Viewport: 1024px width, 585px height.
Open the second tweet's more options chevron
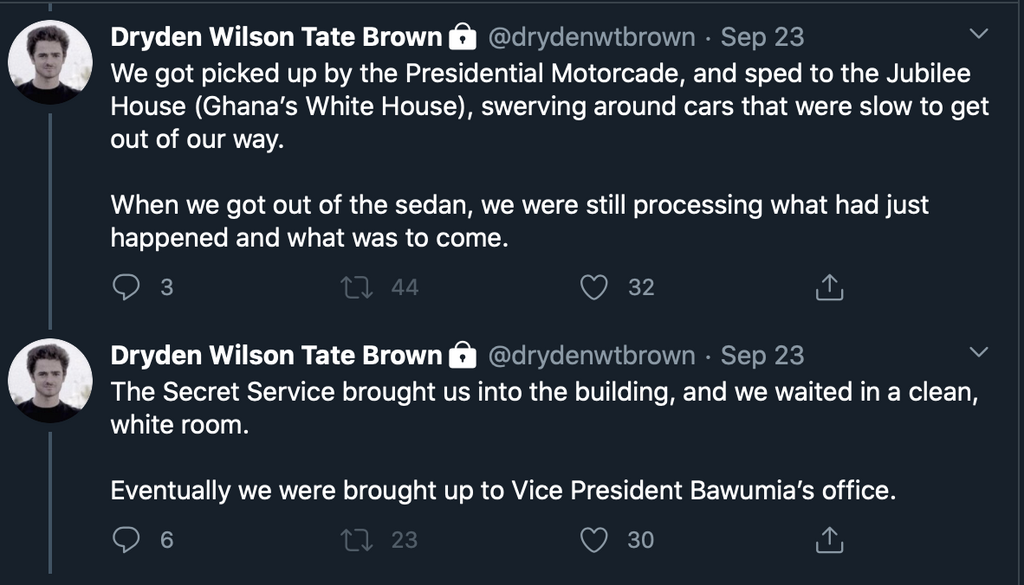979,353
